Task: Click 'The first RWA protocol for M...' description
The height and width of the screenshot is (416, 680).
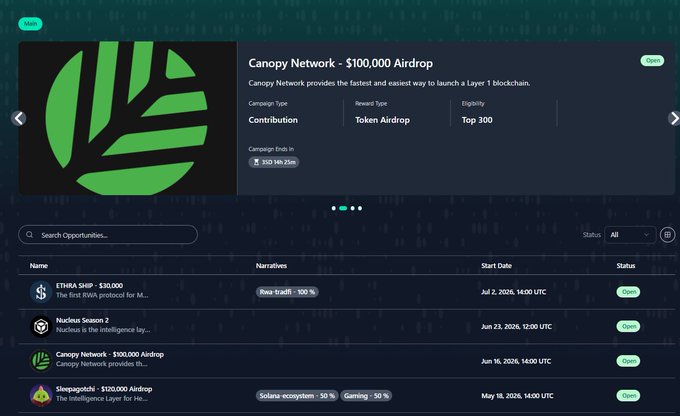Action: click(102, 295)
